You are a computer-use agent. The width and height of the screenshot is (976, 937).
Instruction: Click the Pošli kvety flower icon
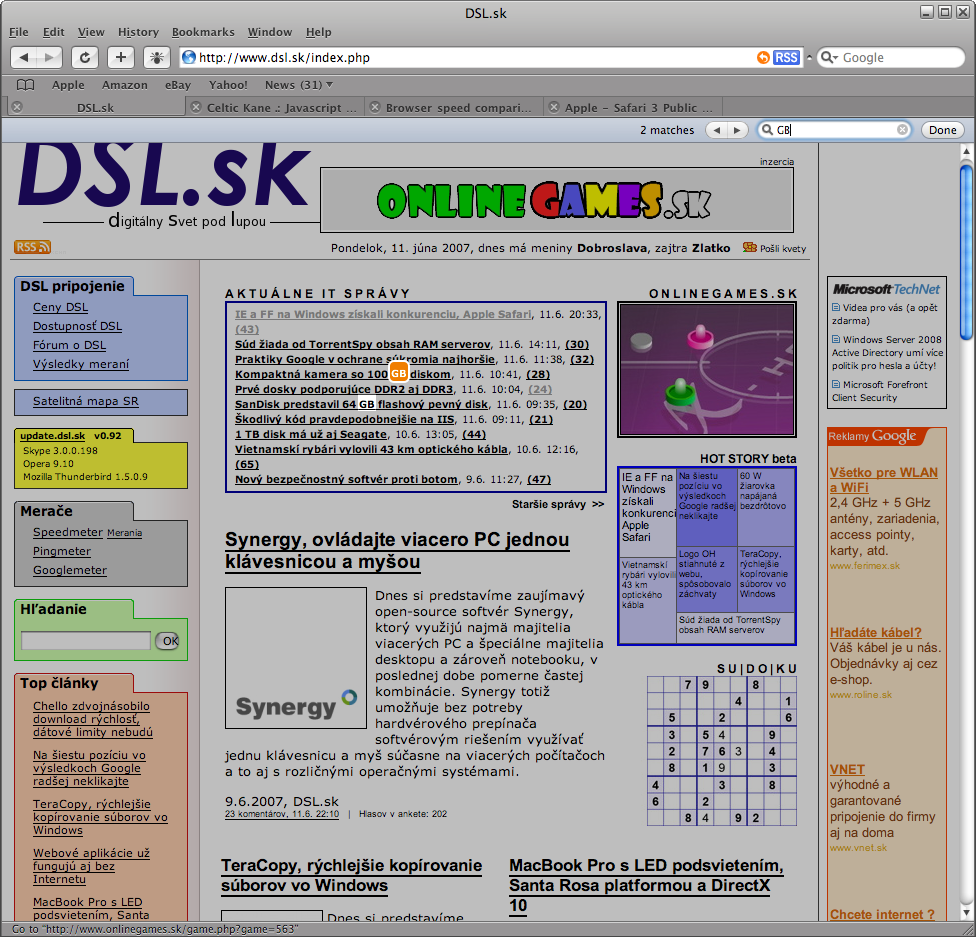tap(749, 247)
